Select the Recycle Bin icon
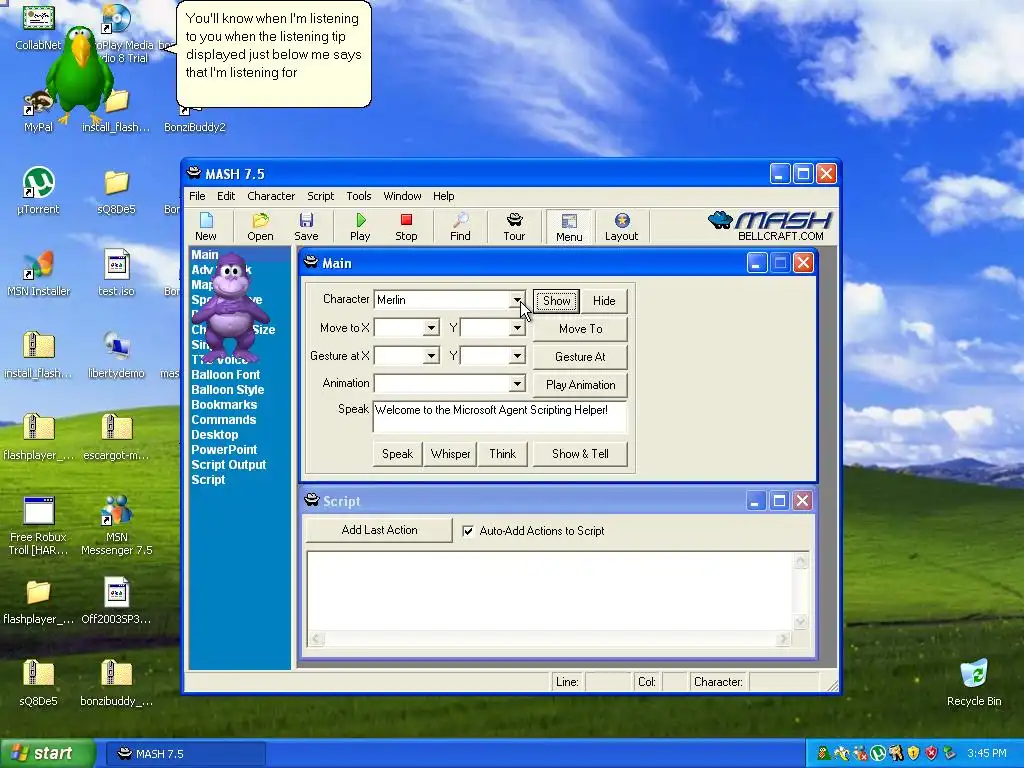 point(974,683)
